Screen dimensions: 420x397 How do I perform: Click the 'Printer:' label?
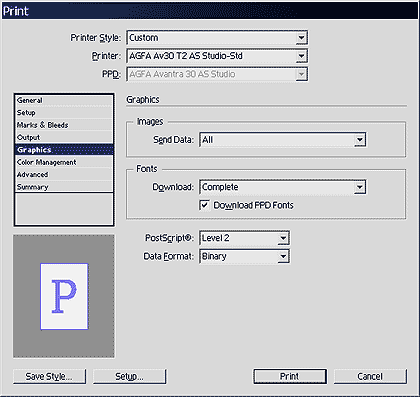[107, 56]
